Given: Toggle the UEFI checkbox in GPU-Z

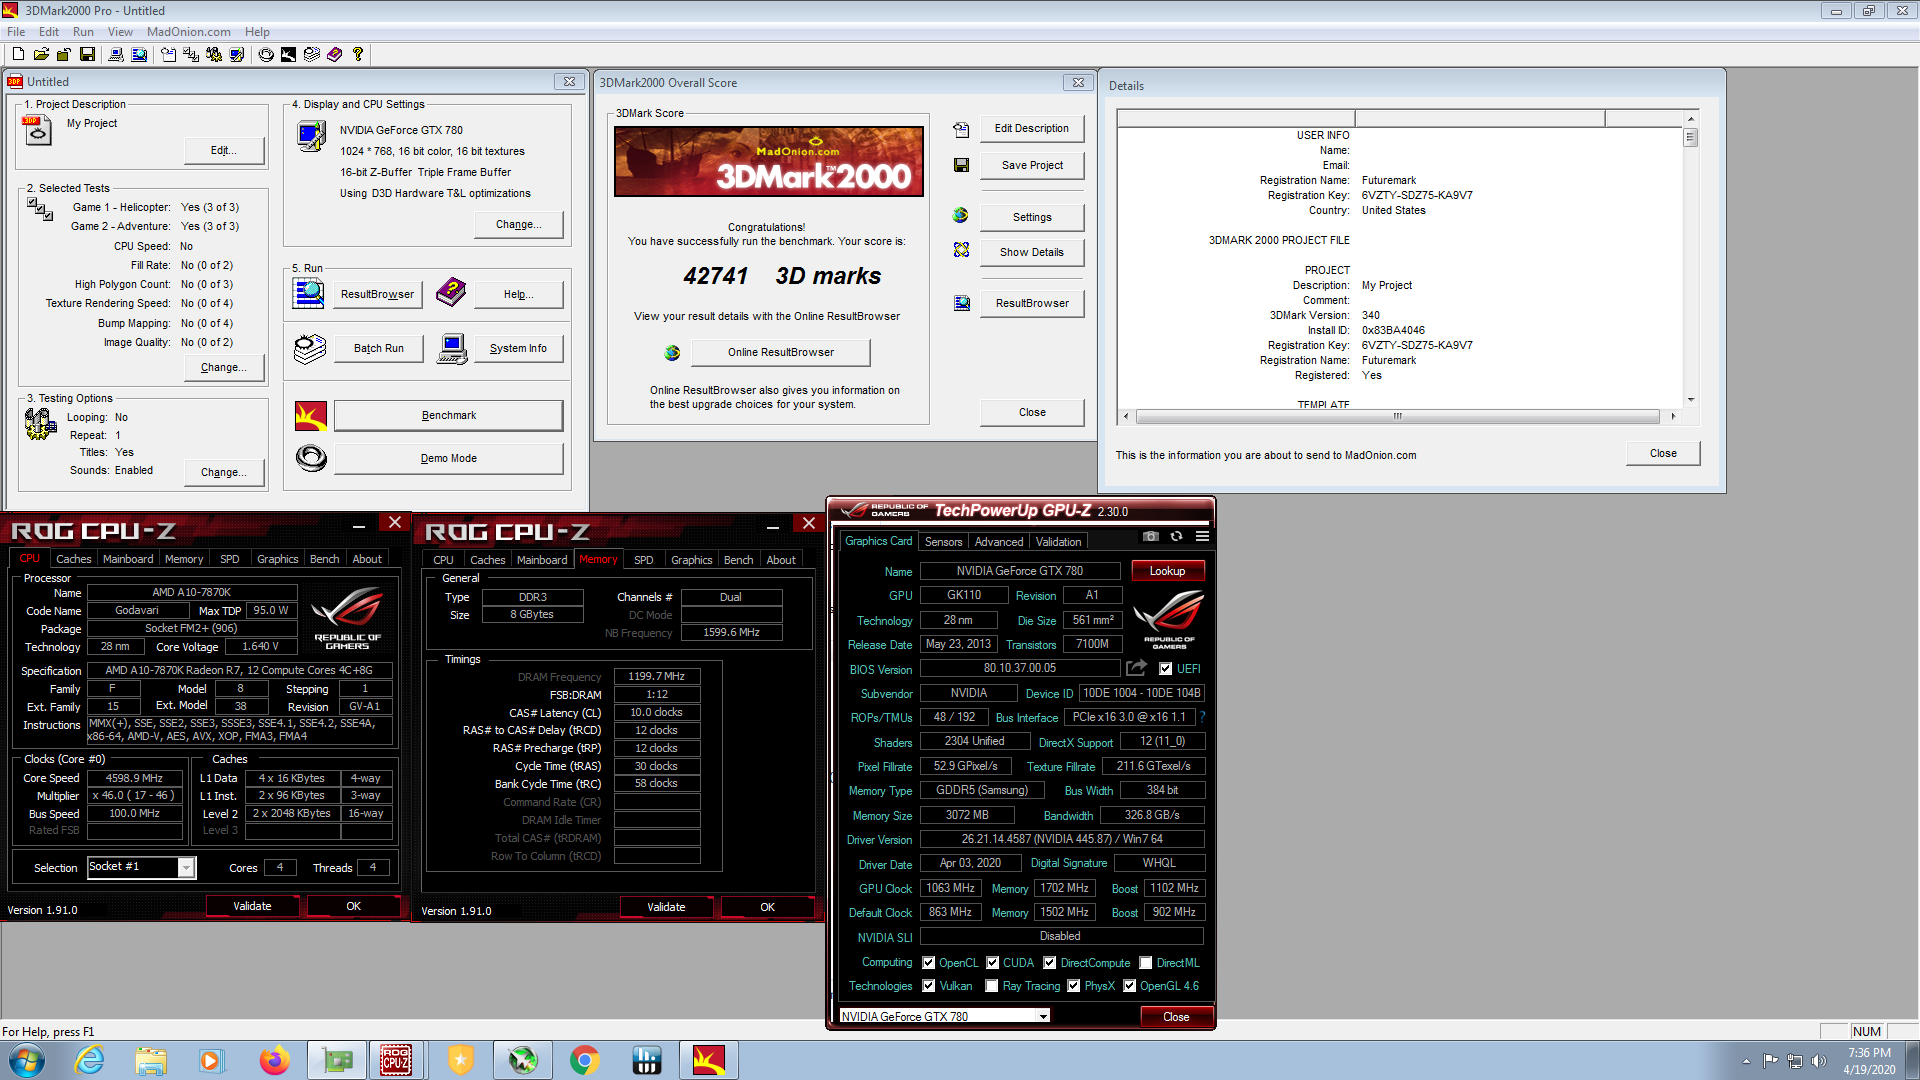Looking at the screenshot, I should pyautogui.click(x=1165, y=669).
